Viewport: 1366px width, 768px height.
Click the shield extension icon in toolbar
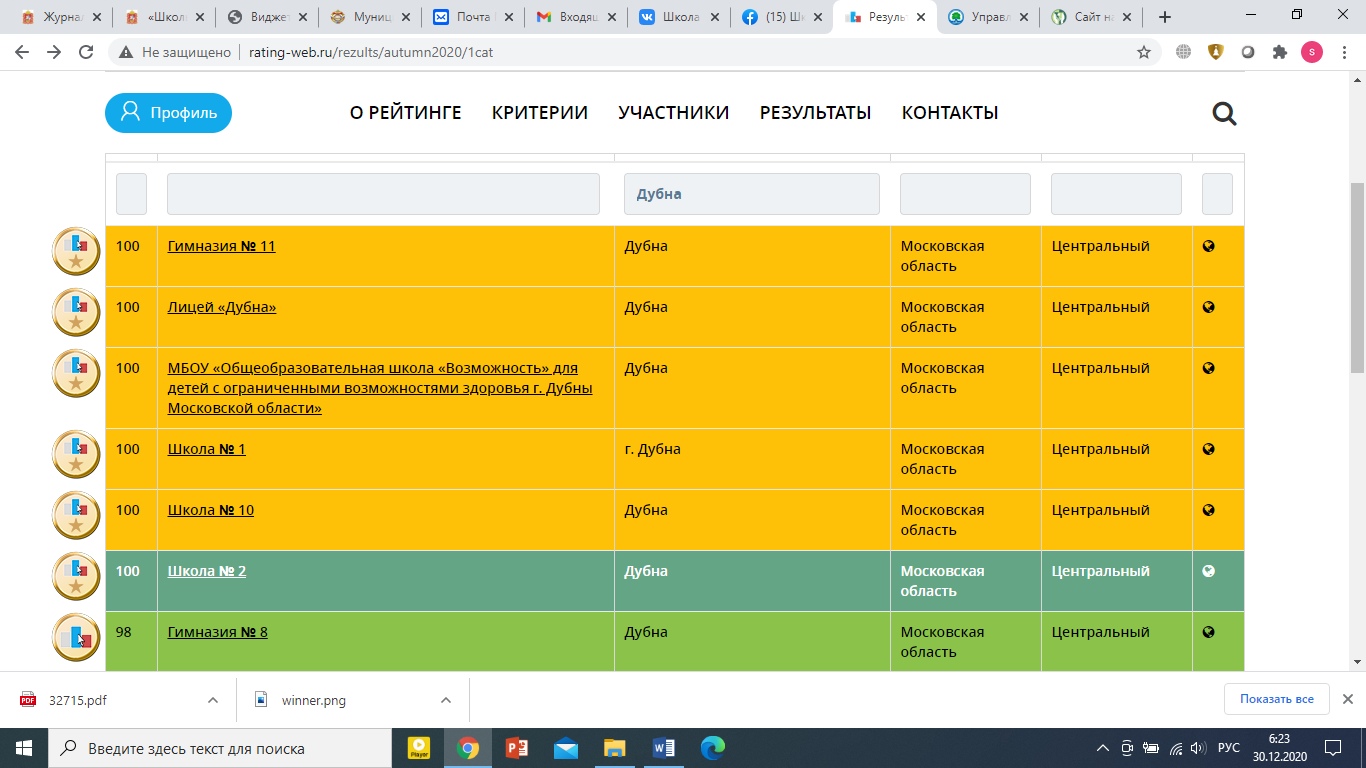click(x=1215, y=52)
